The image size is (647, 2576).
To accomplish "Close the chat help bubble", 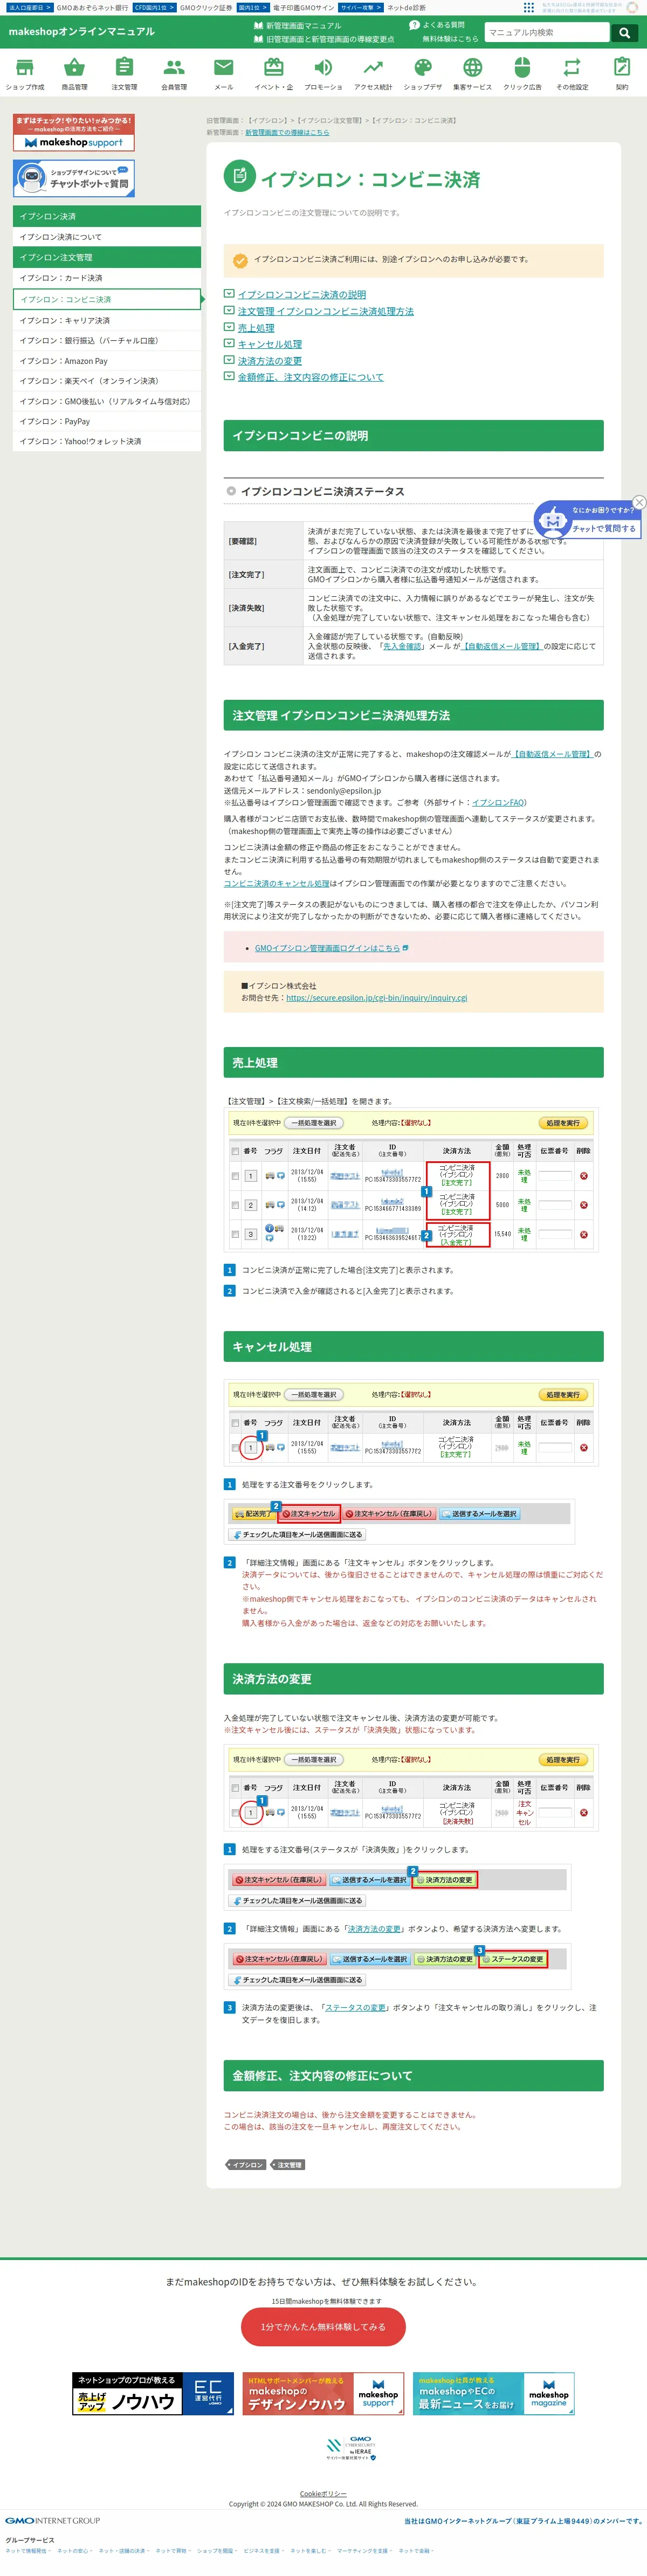I will coord(639,502).
